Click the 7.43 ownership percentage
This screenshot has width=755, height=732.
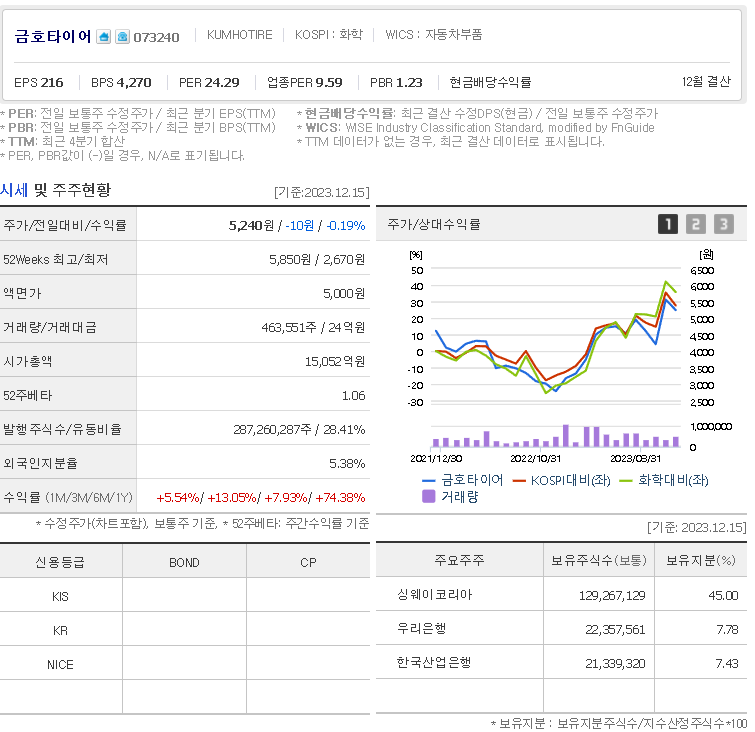click(x=727, y=664)
